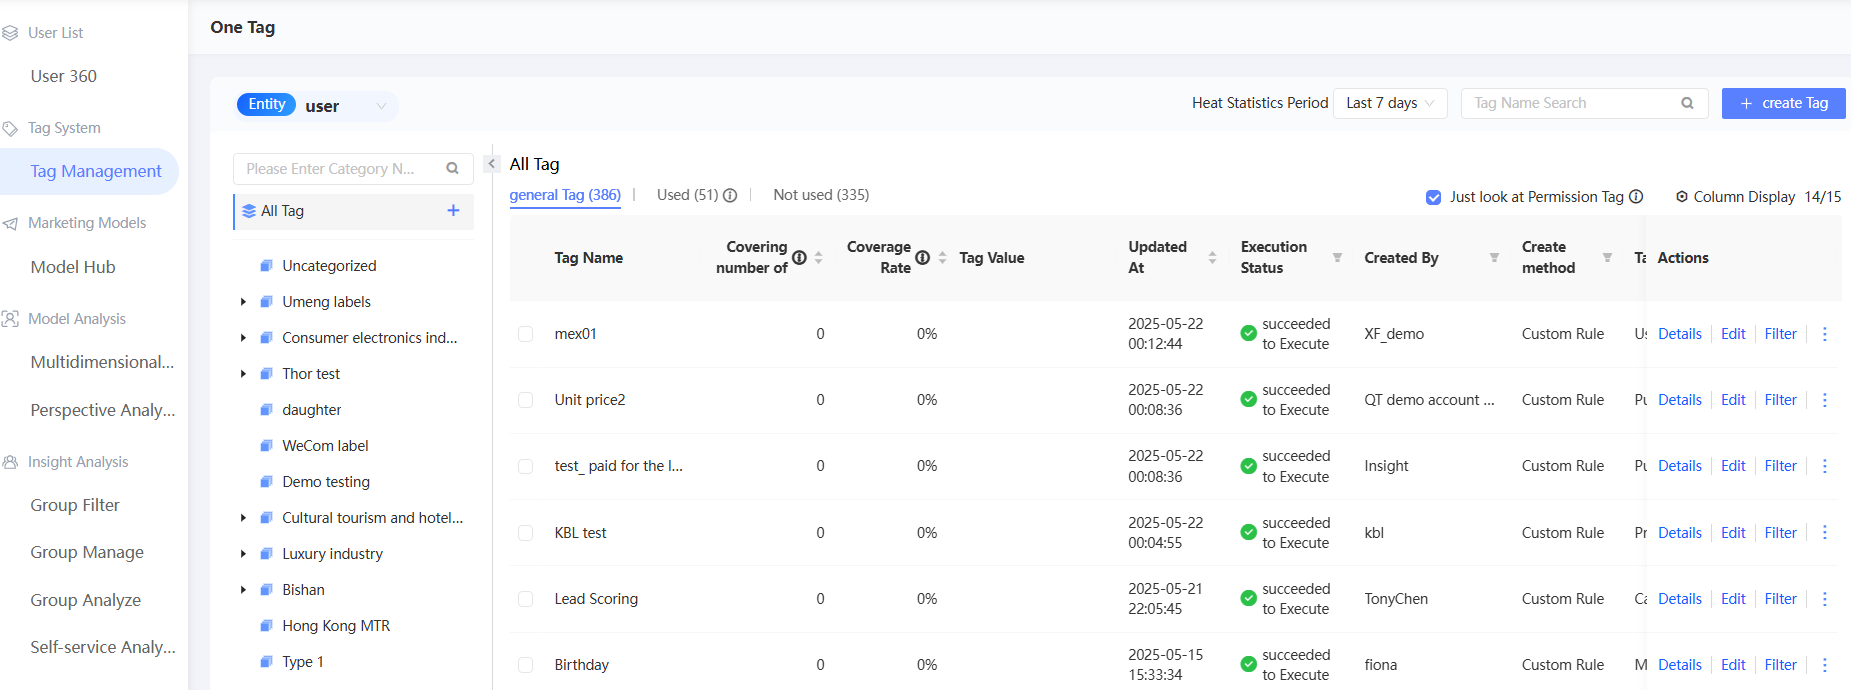Sort by Updated At column arrows

[x=1212, y=258]
